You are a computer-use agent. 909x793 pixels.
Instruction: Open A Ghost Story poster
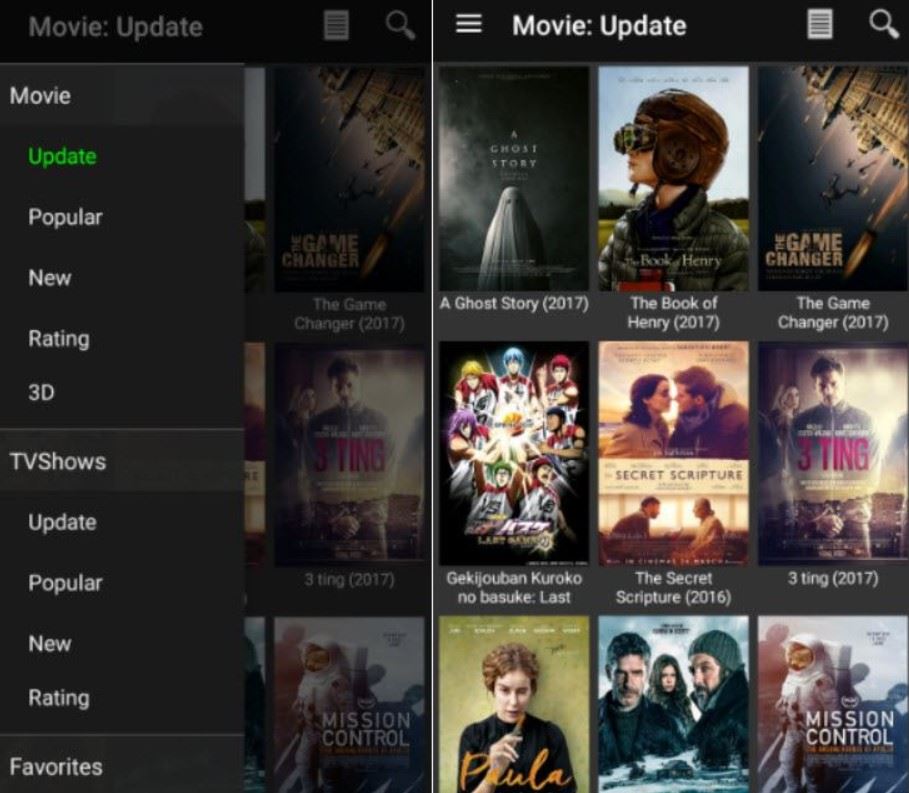click(514, 179)
